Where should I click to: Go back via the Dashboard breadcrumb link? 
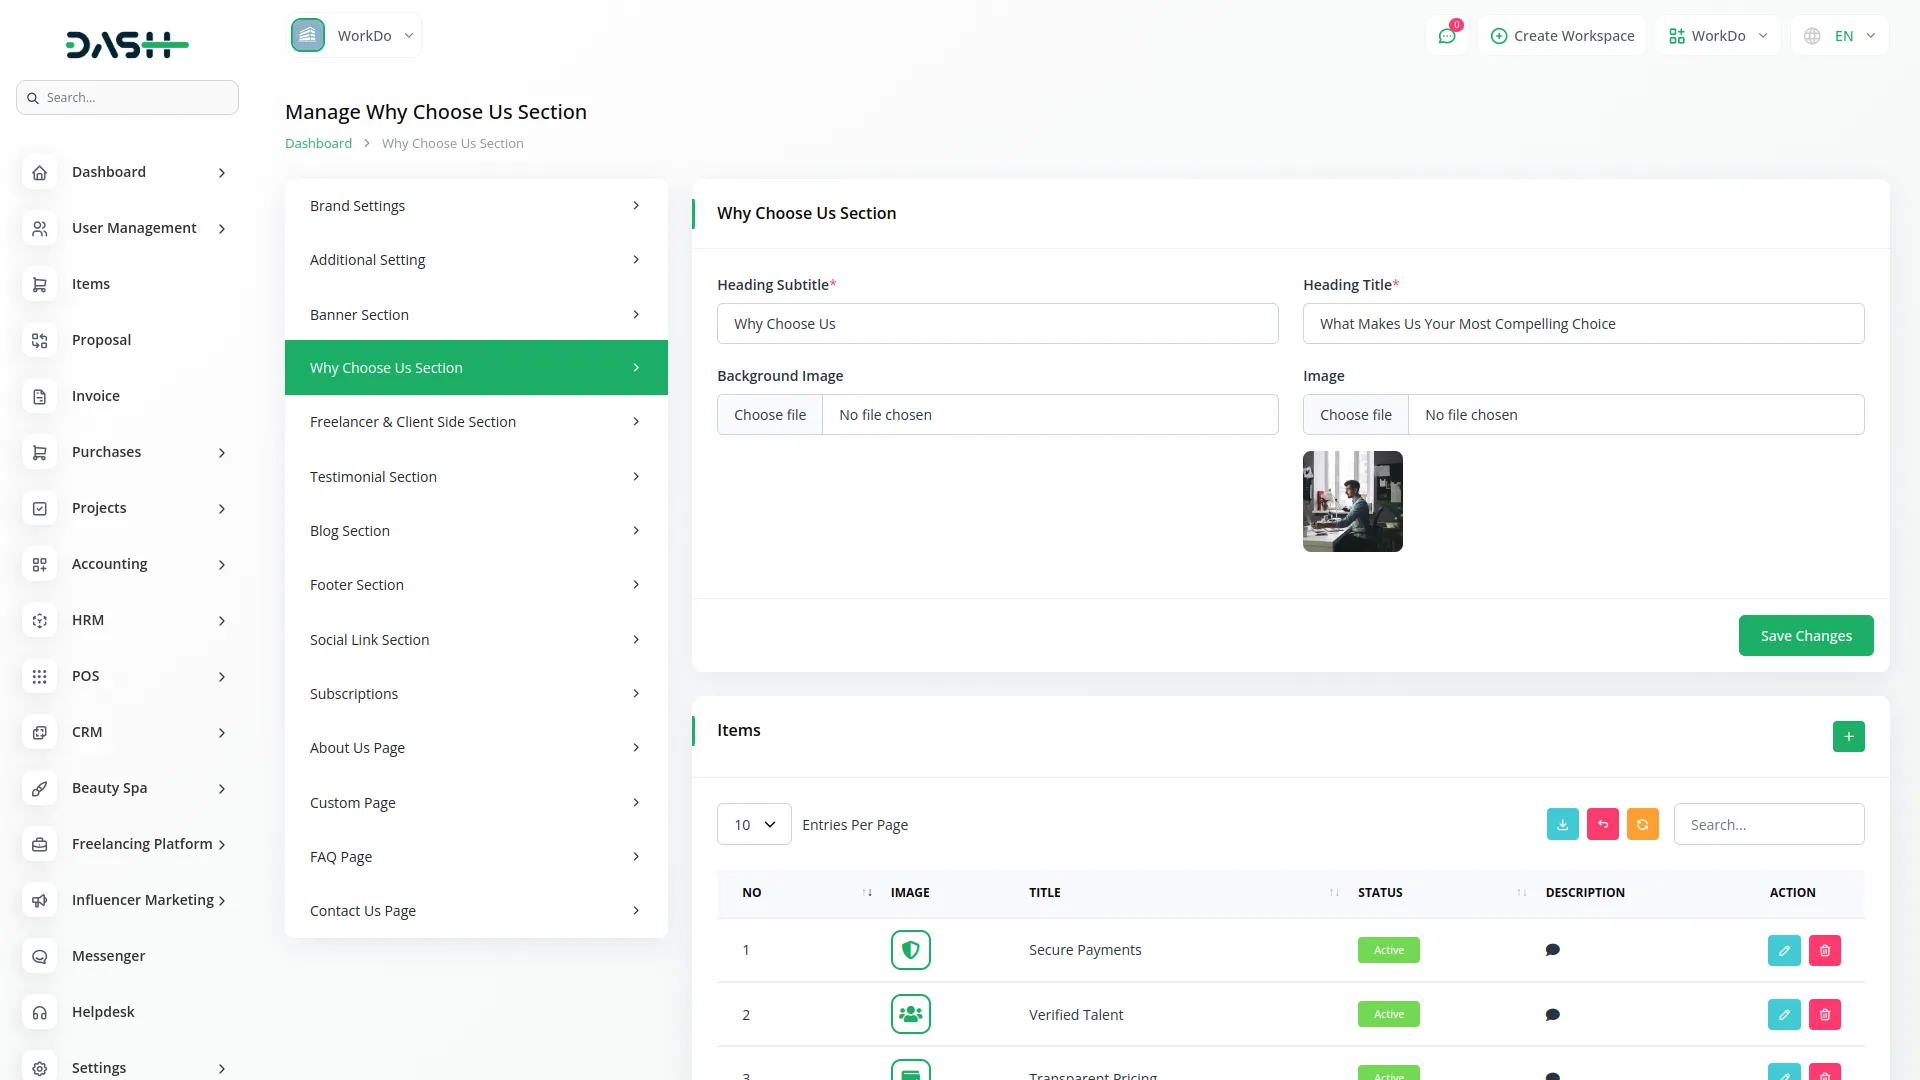[x=318, y=143]
